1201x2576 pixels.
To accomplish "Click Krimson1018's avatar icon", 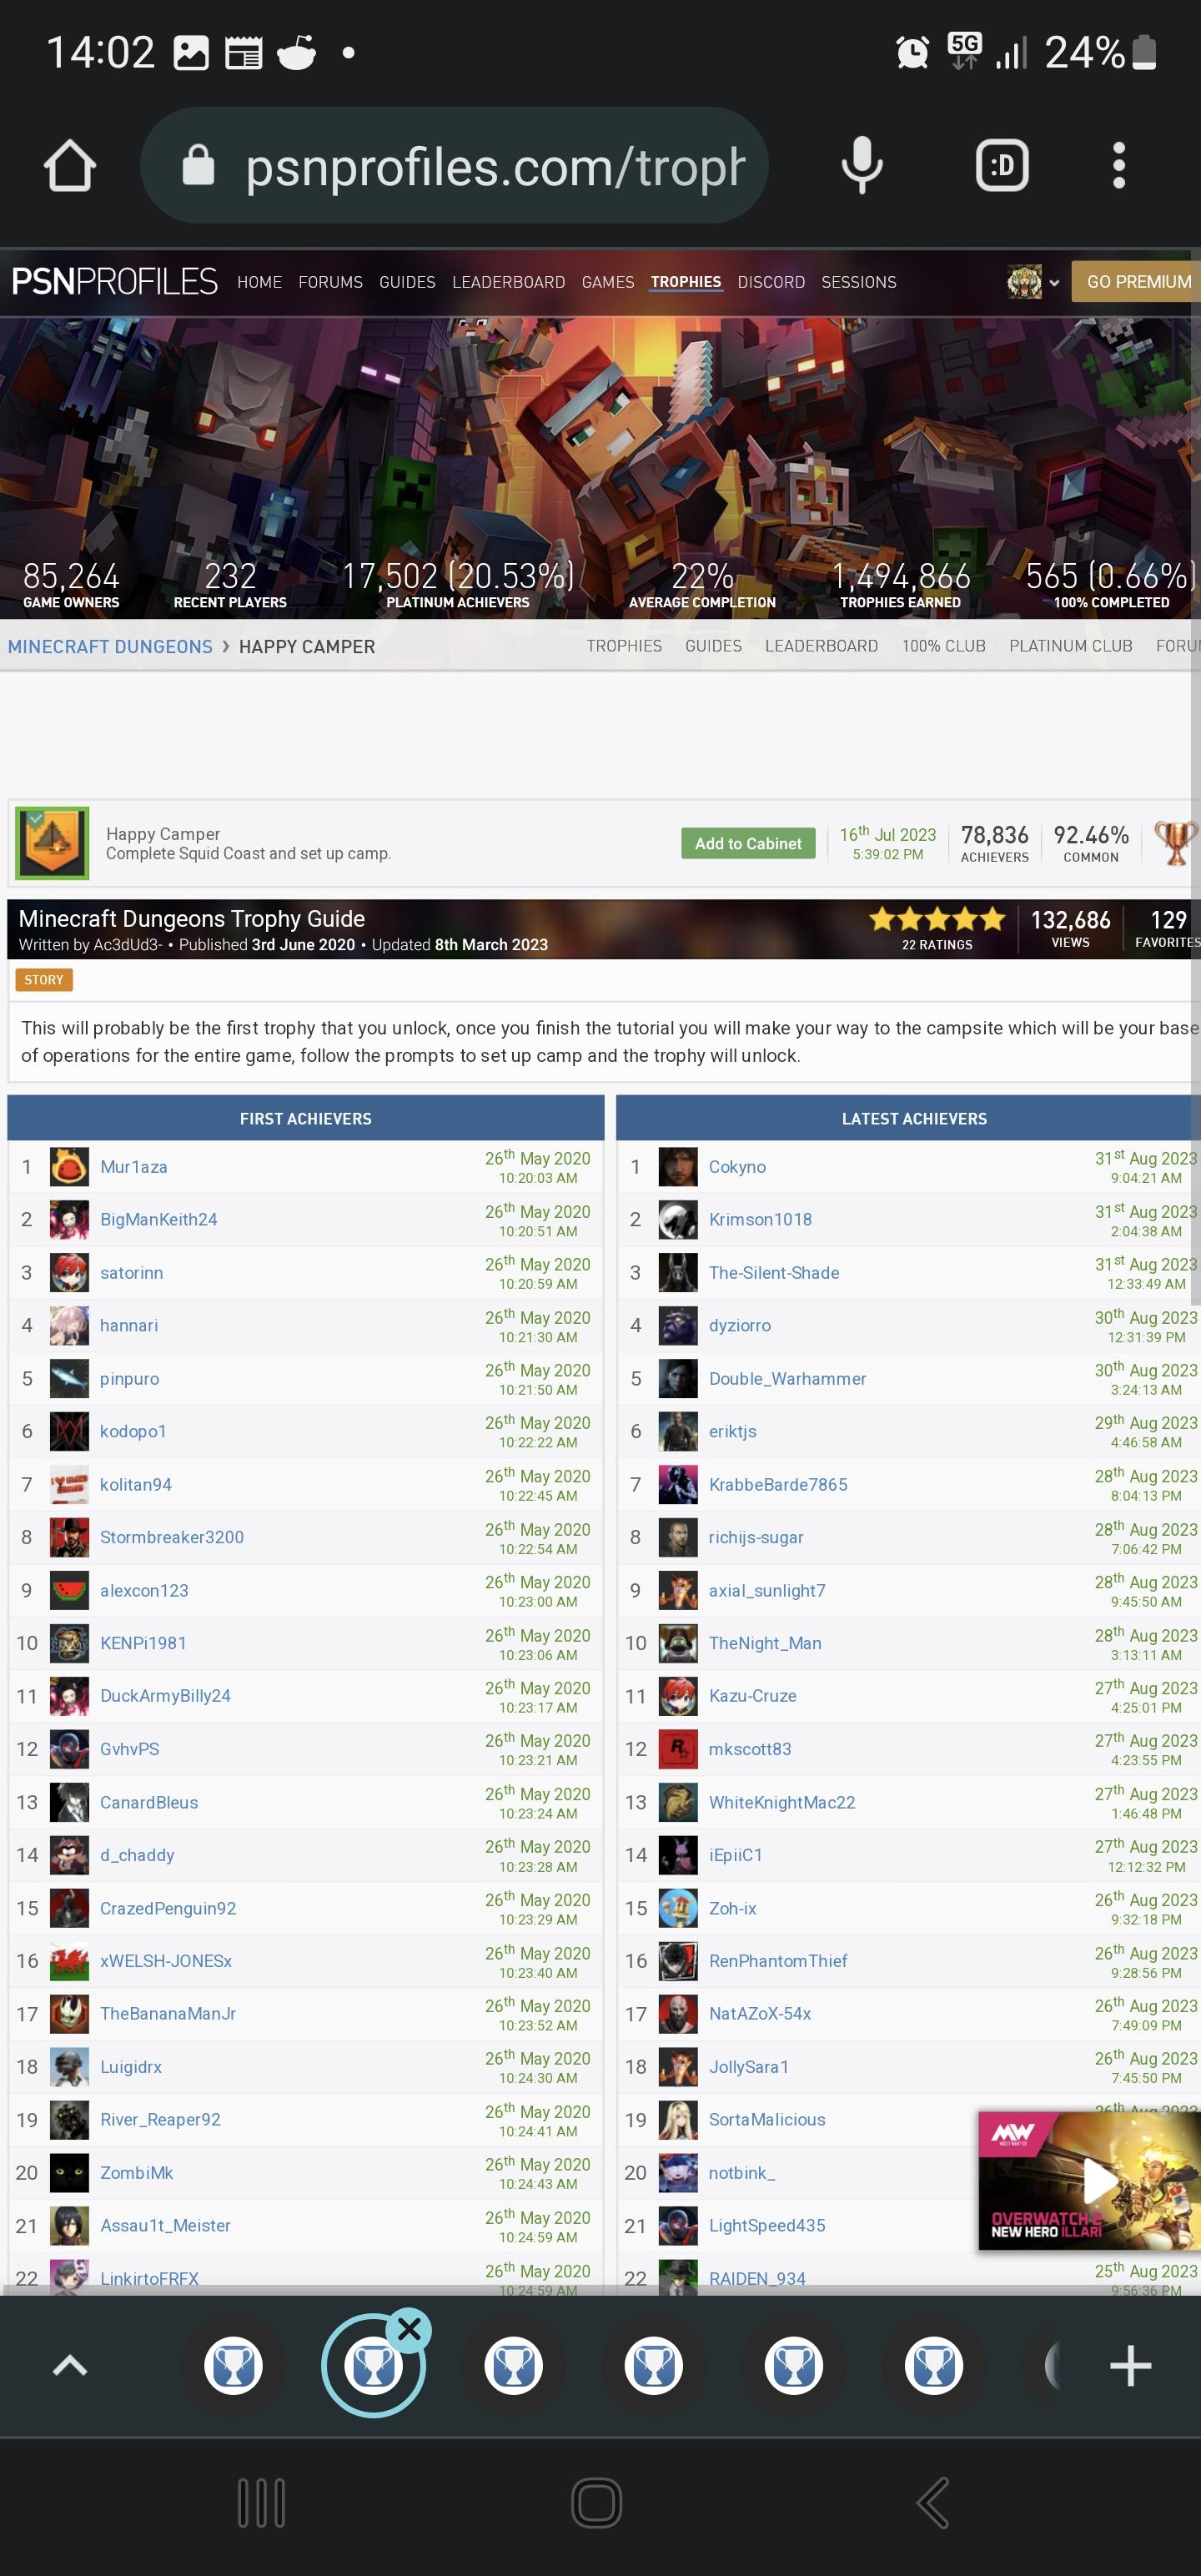I will [678, 1219].
